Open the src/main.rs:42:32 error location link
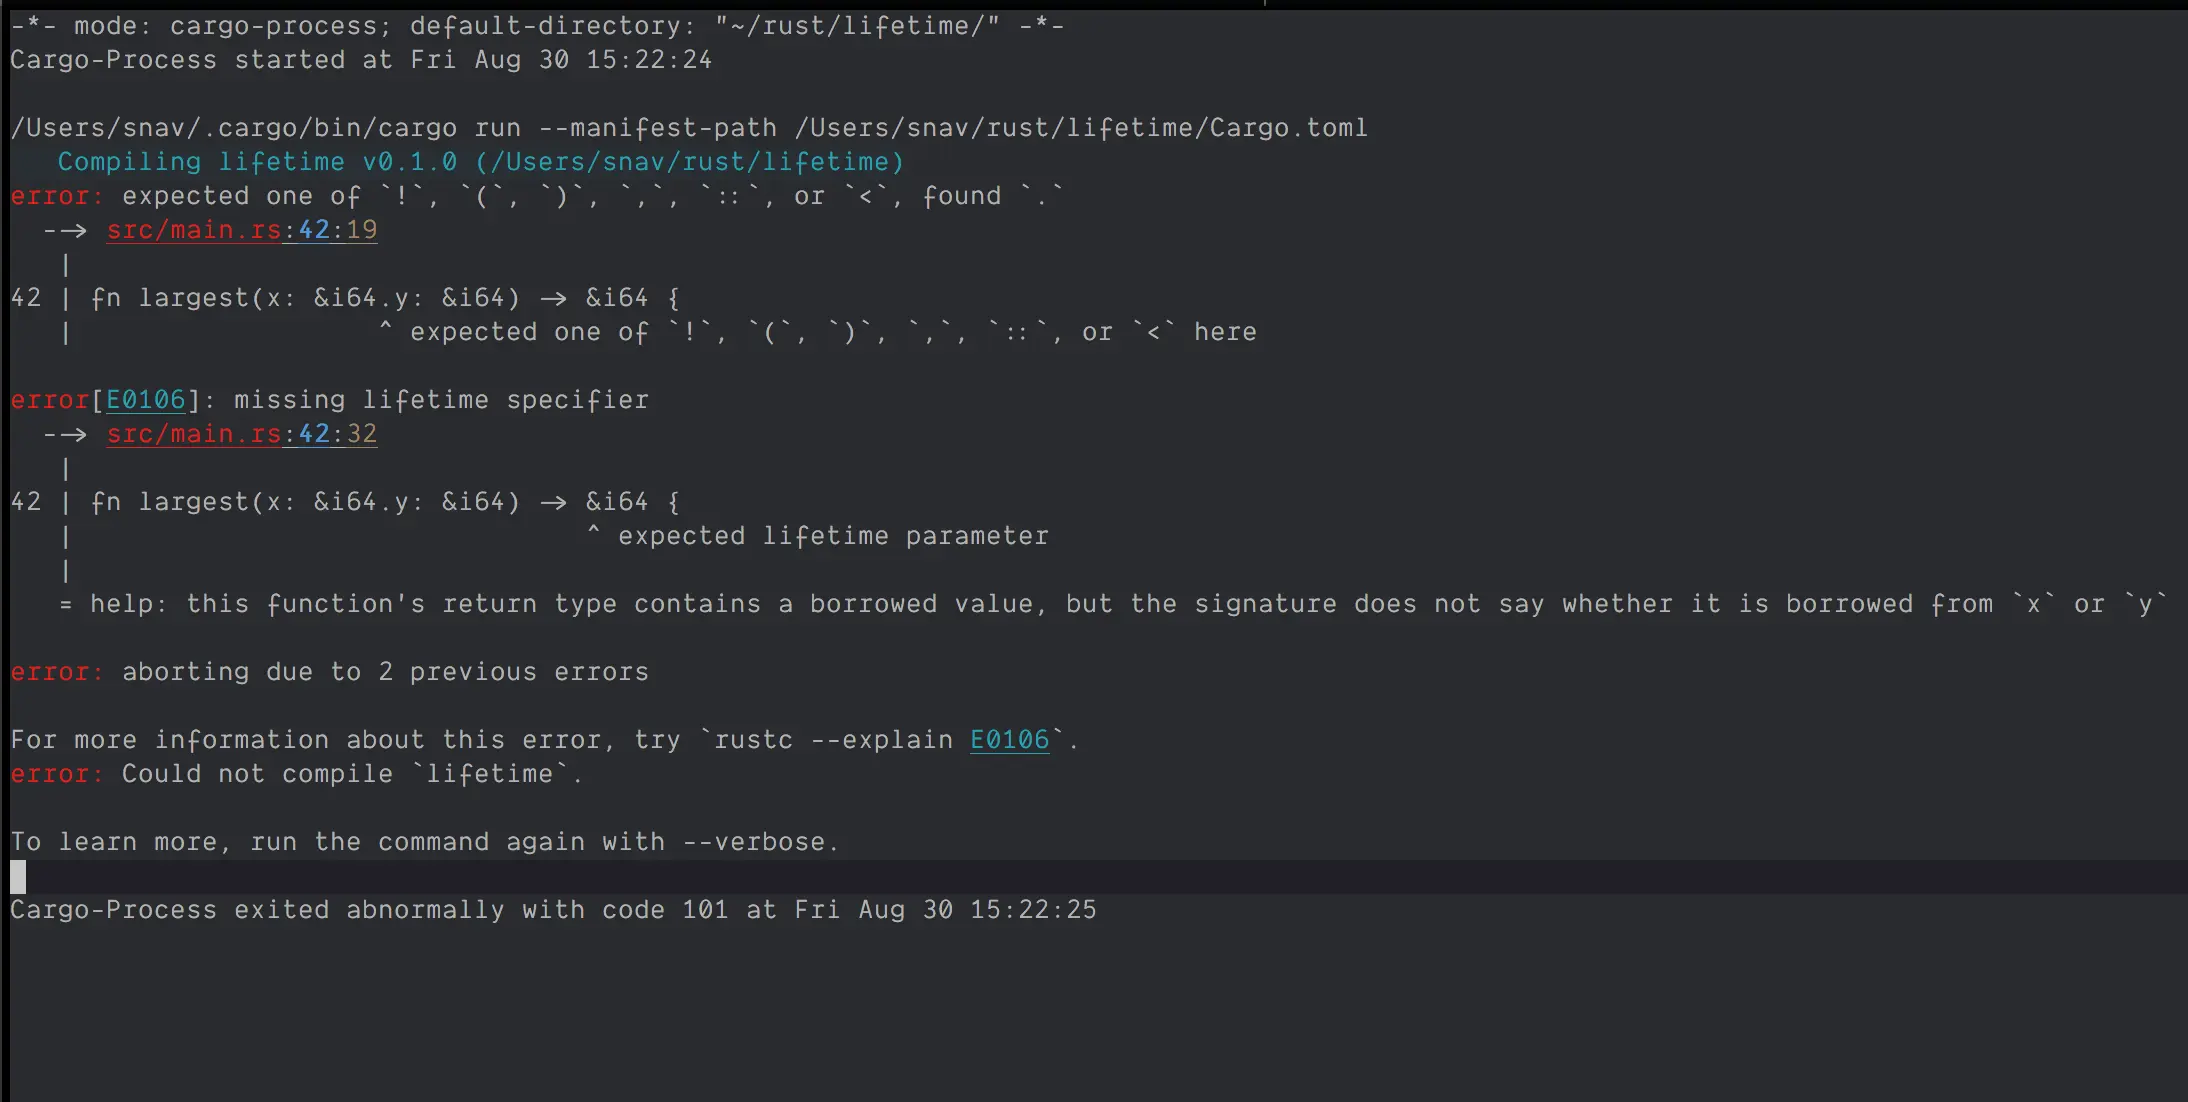The height and width of the screenshot is (1102, 2188). pos(242,434)
